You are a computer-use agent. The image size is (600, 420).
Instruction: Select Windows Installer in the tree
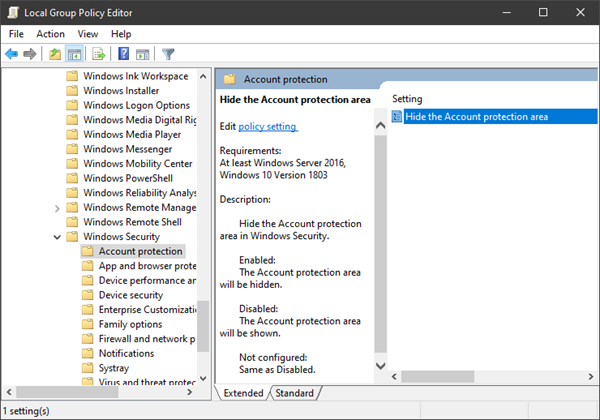pos(121,91)
